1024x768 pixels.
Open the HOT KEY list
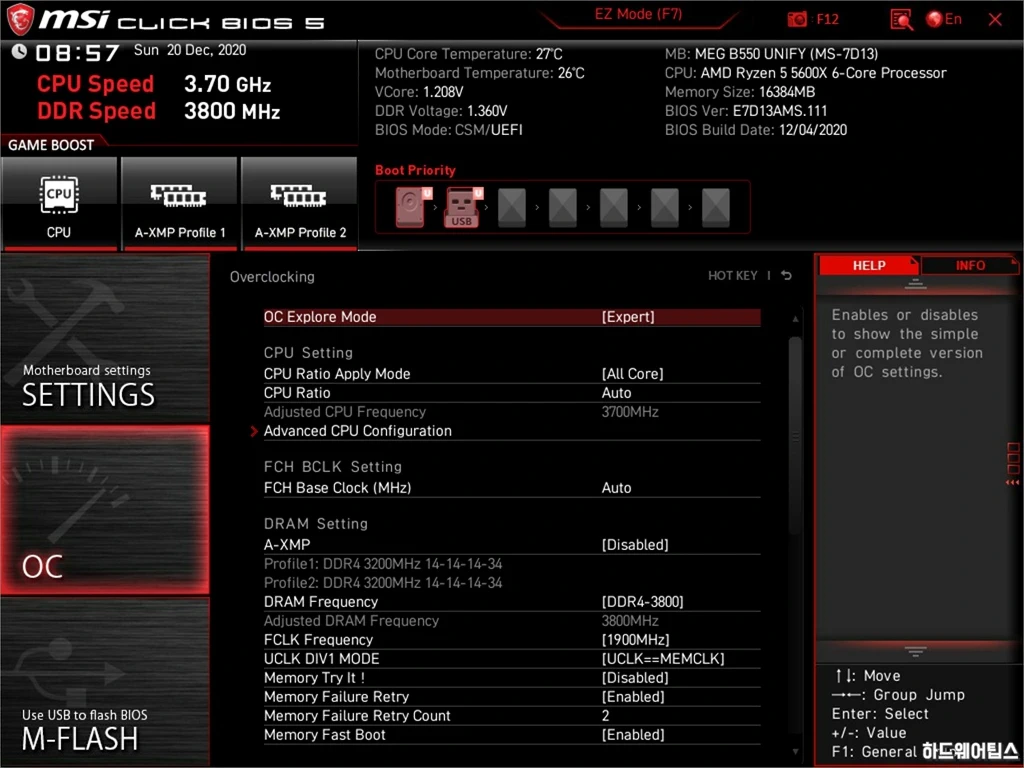(x=733, y=276)
